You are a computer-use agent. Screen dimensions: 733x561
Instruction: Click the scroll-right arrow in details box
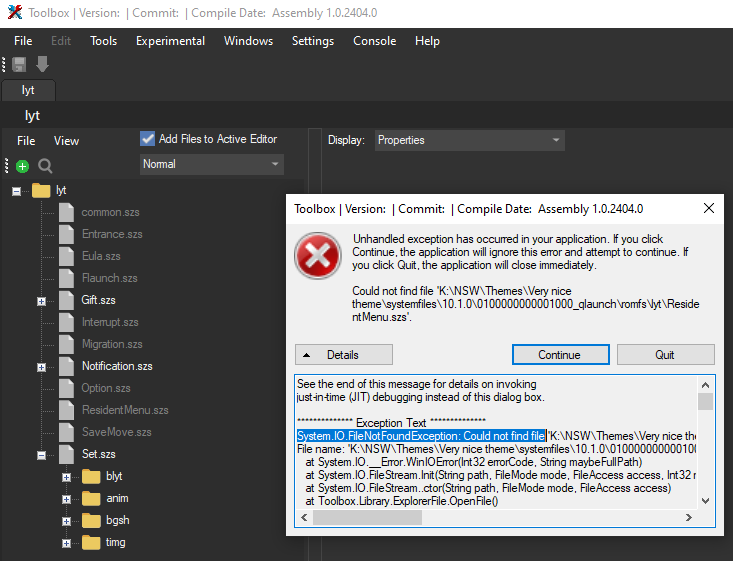click(689, 518)
